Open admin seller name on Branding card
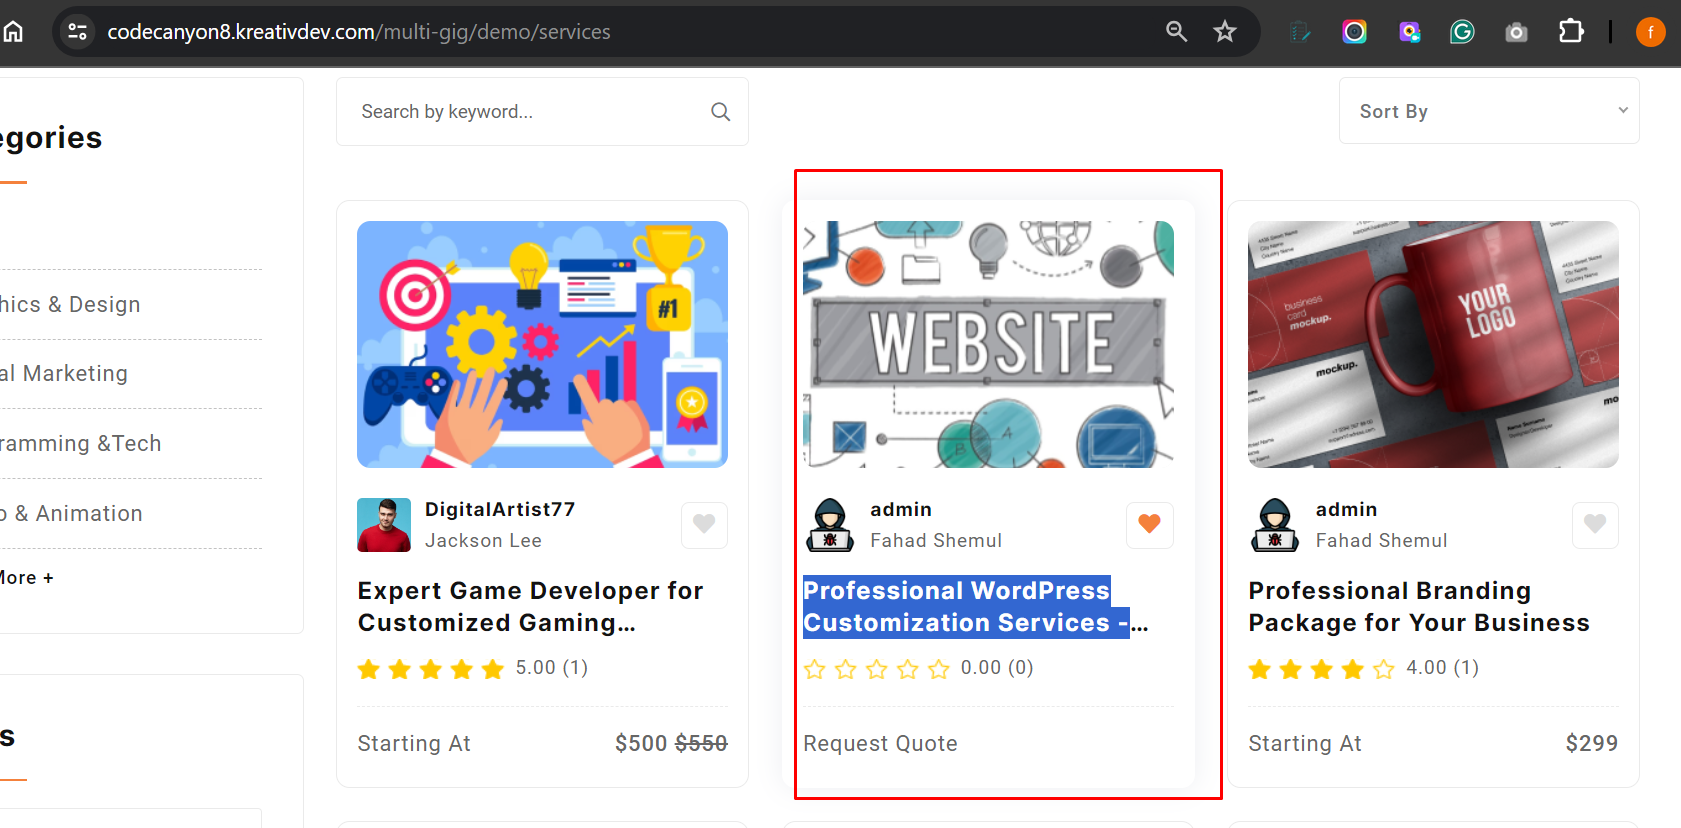Viewport: 1681px width, 828px height. 1346,509
